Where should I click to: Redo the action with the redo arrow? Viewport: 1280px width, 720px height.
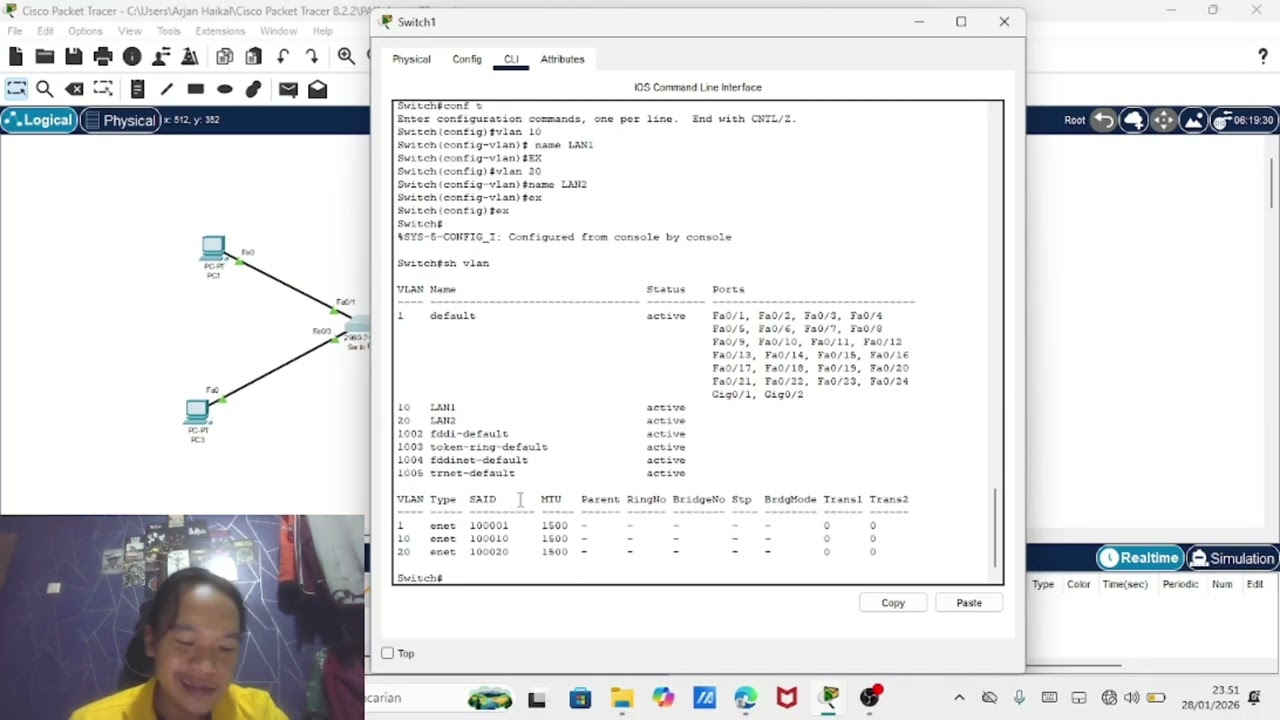(312, 57)
